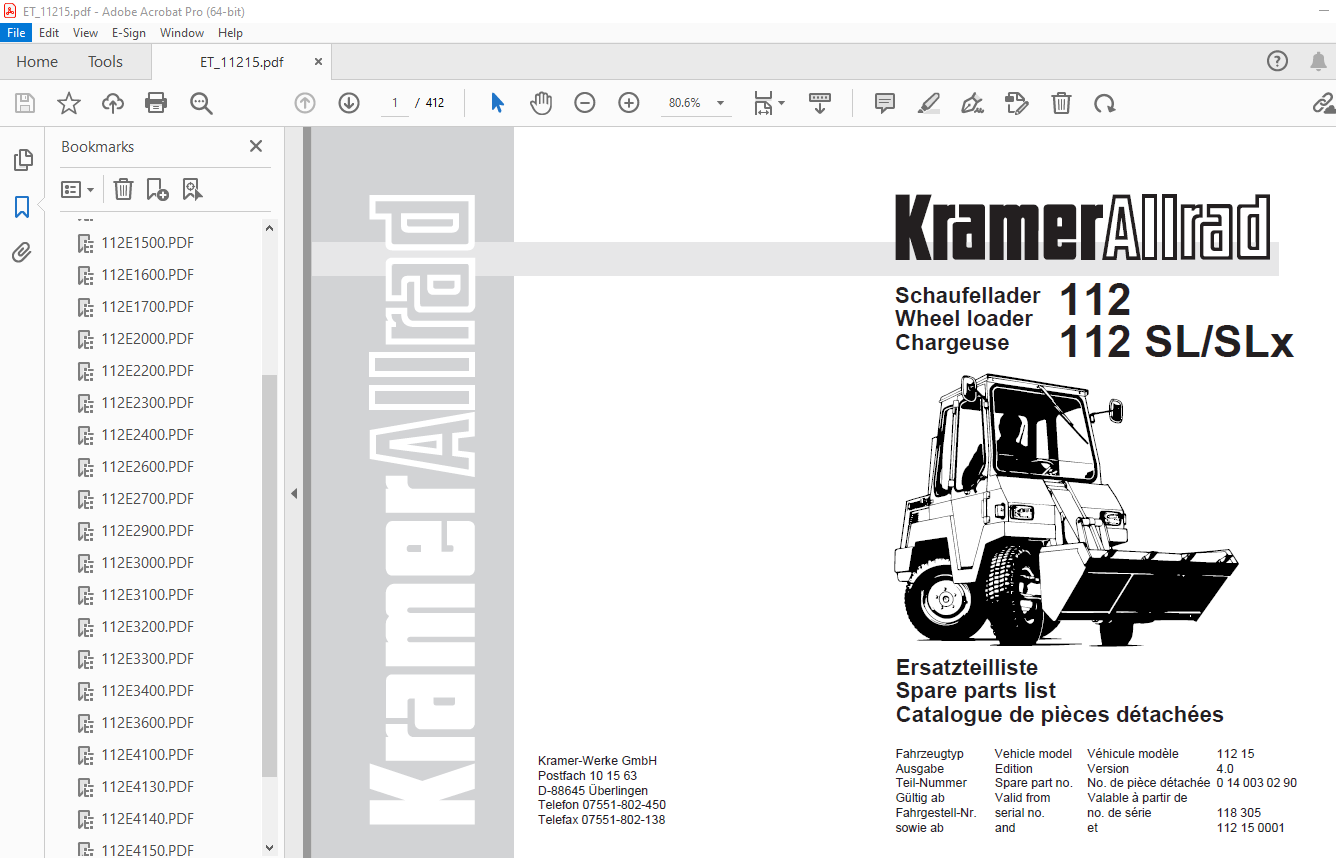
Task: Click the find current bookmark icon
Action: click(192, 189)
